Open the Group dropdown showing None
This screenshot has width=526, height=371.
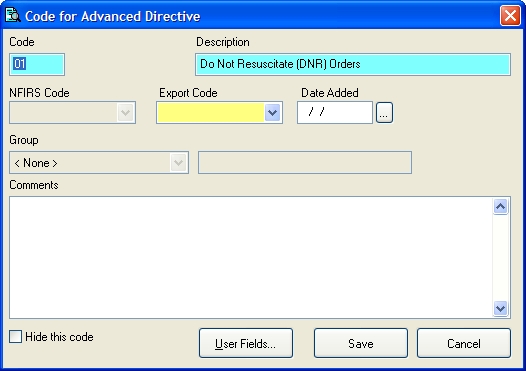[x=99, y=163]
